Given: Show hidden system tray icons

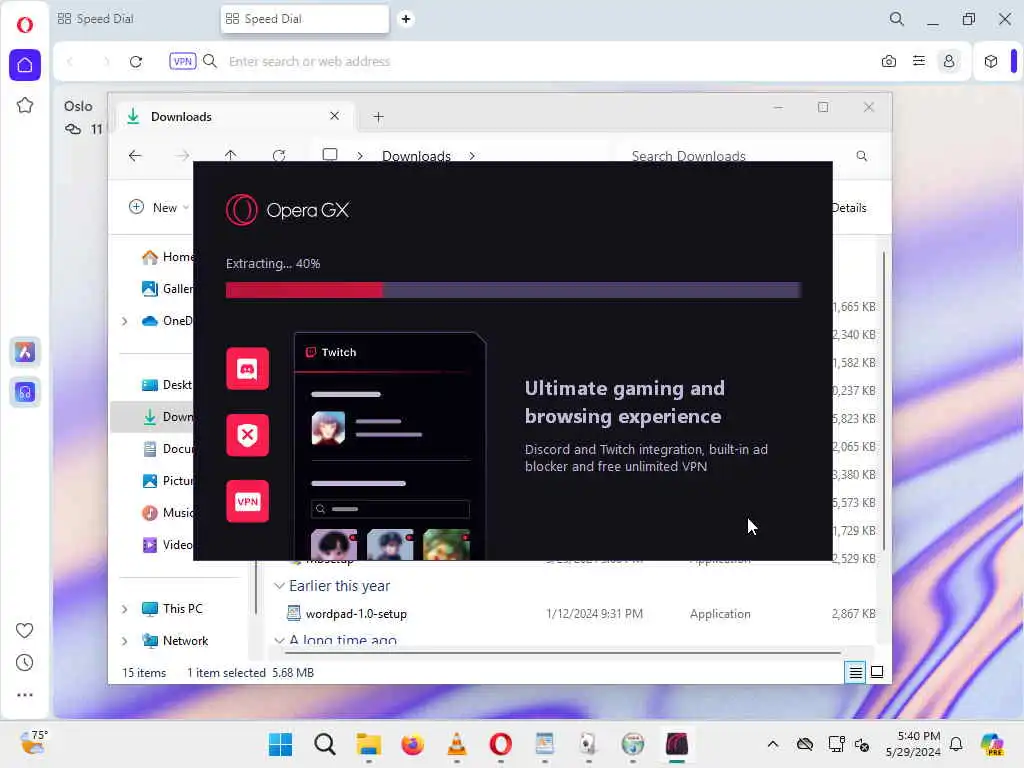Looking at the screenshot, I should 773,744.
